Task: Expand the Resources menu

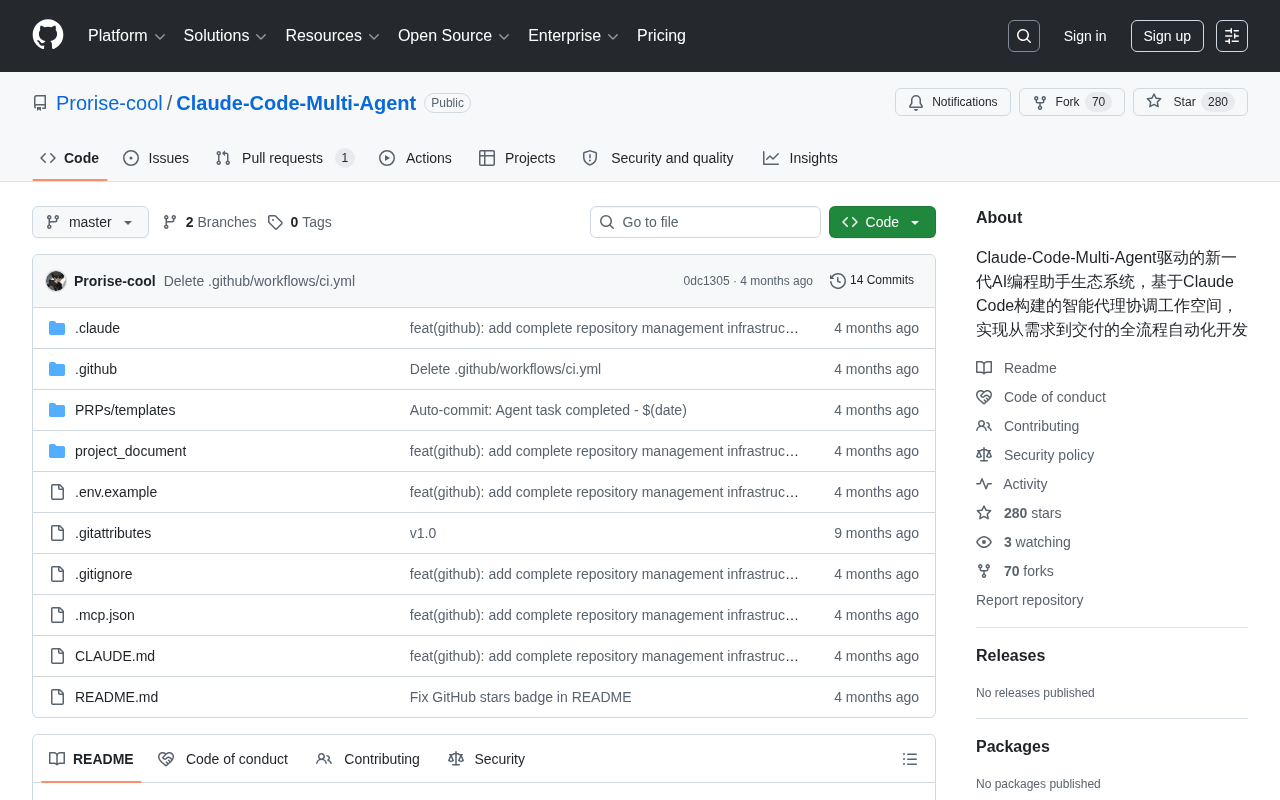Action: tap(333, 36)
